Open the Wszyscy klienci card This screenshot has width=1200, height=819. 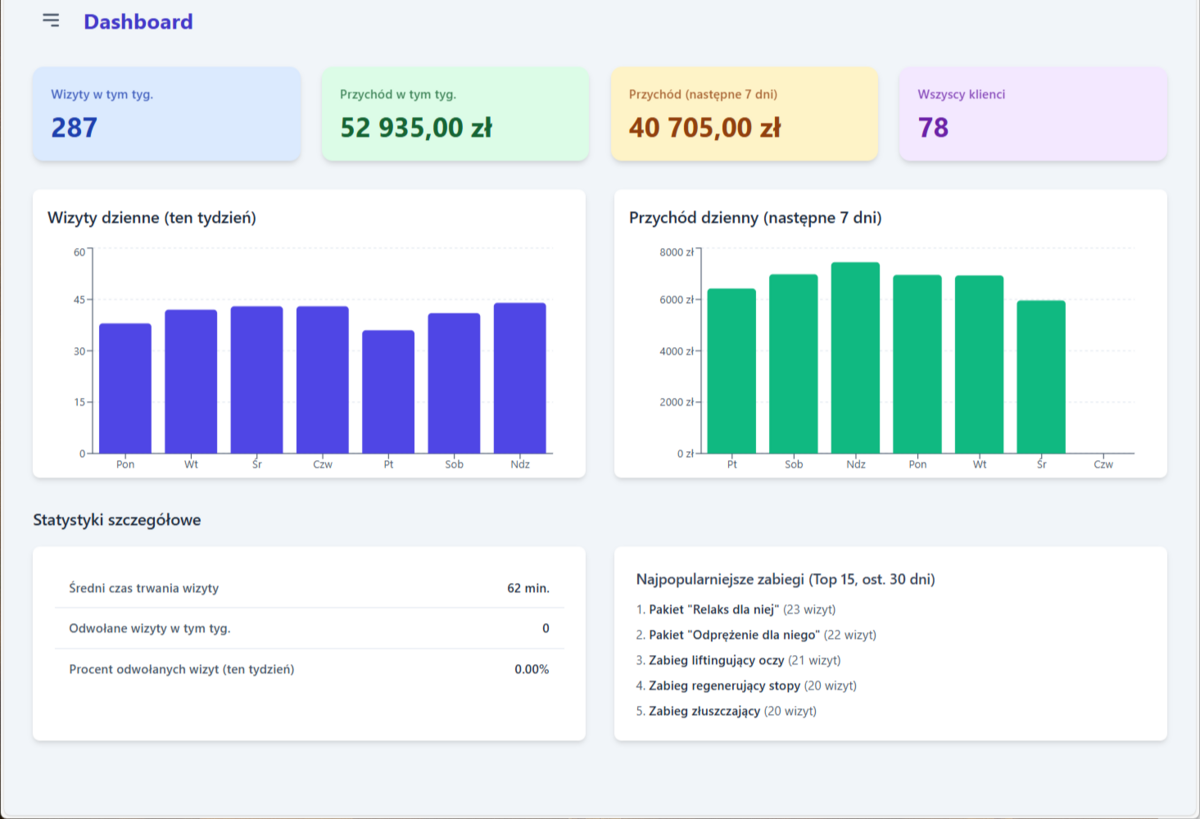tap(1032, 114)
